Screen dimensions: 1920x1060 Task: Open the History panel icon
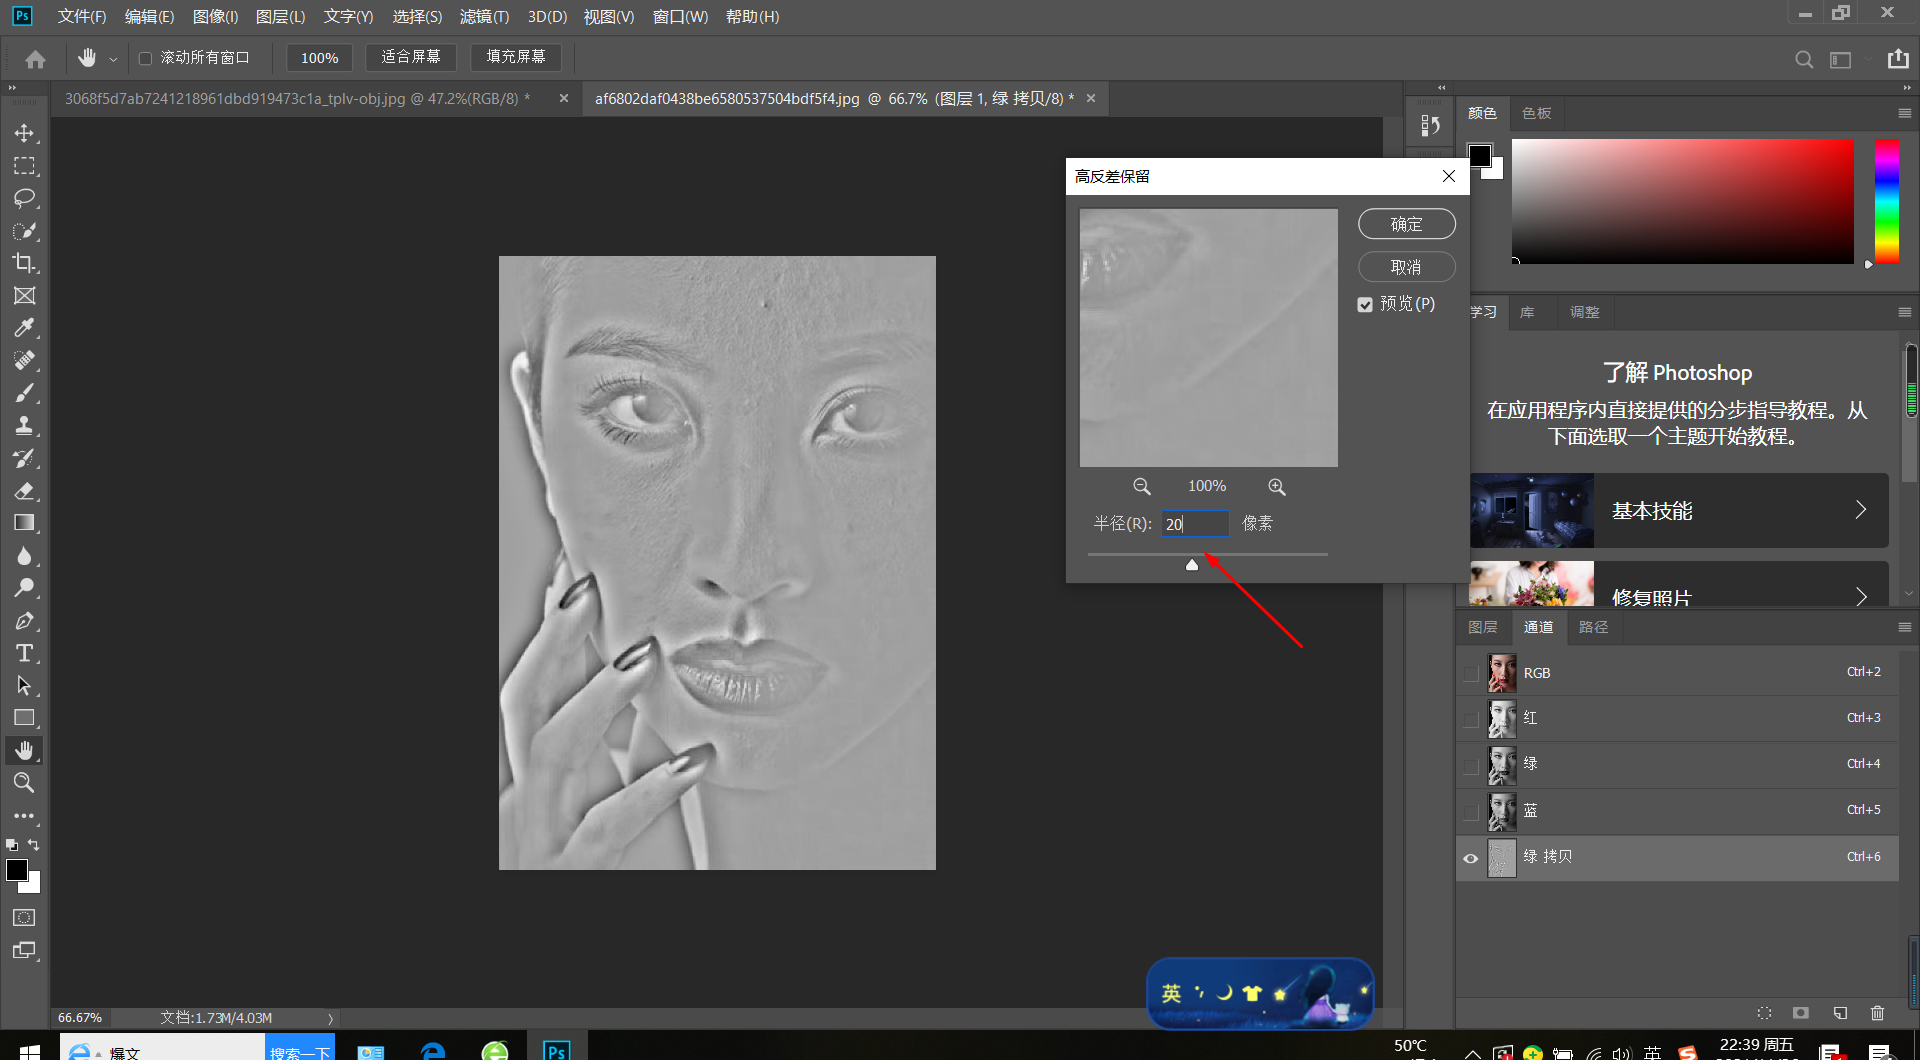(x=1430, y=125)
